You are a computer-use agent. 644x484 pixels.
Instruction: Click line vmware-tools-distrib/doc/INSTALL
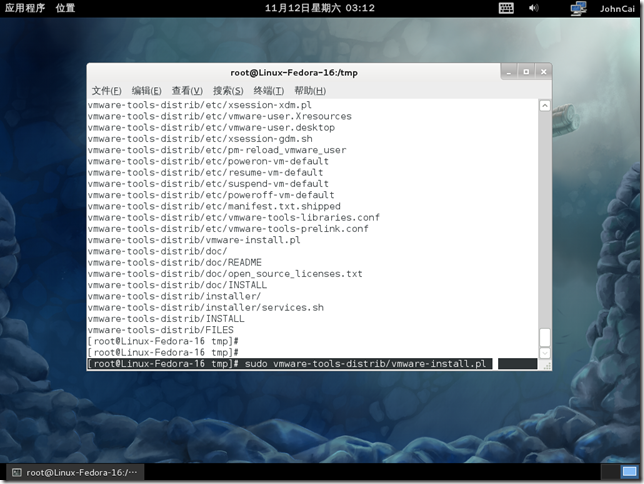pyautogui.click(x=177, y=285)
